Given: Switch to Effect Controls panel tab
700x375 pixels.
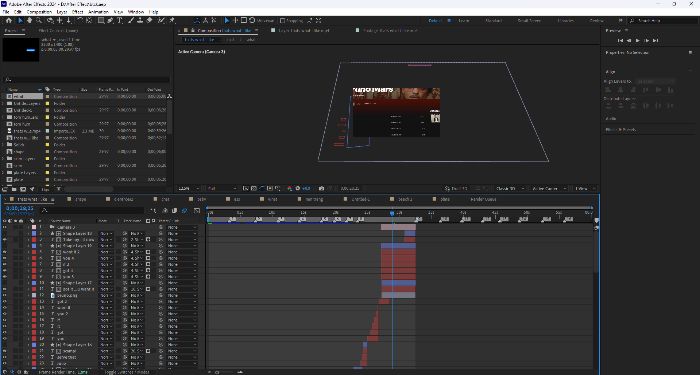Looking at the screenshot, I should [x=58, y=30].
